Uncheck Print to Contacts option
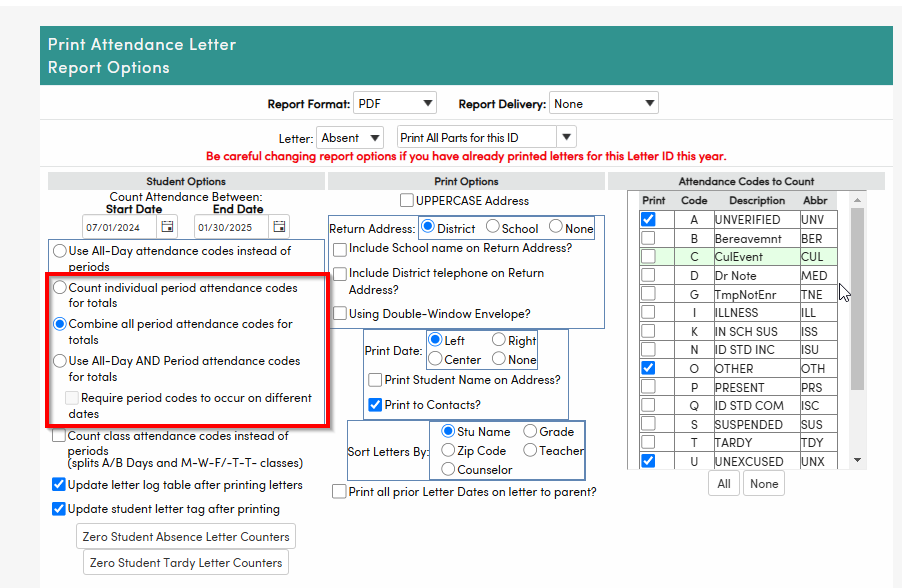This screenshot has height=588, width=902. [x=375, y=404]
